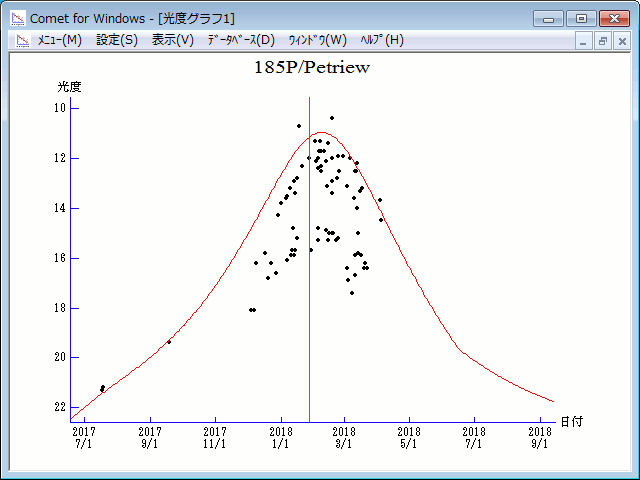This screenshot has width=640, height=480.
Task: Click the magnitude 22 tick label
Action: [61, 407]
